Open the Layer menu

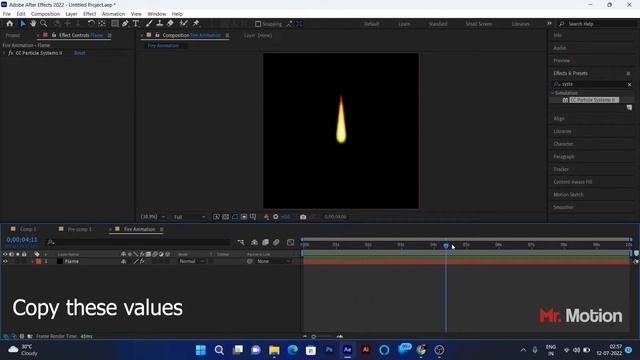tap(71, 14)
